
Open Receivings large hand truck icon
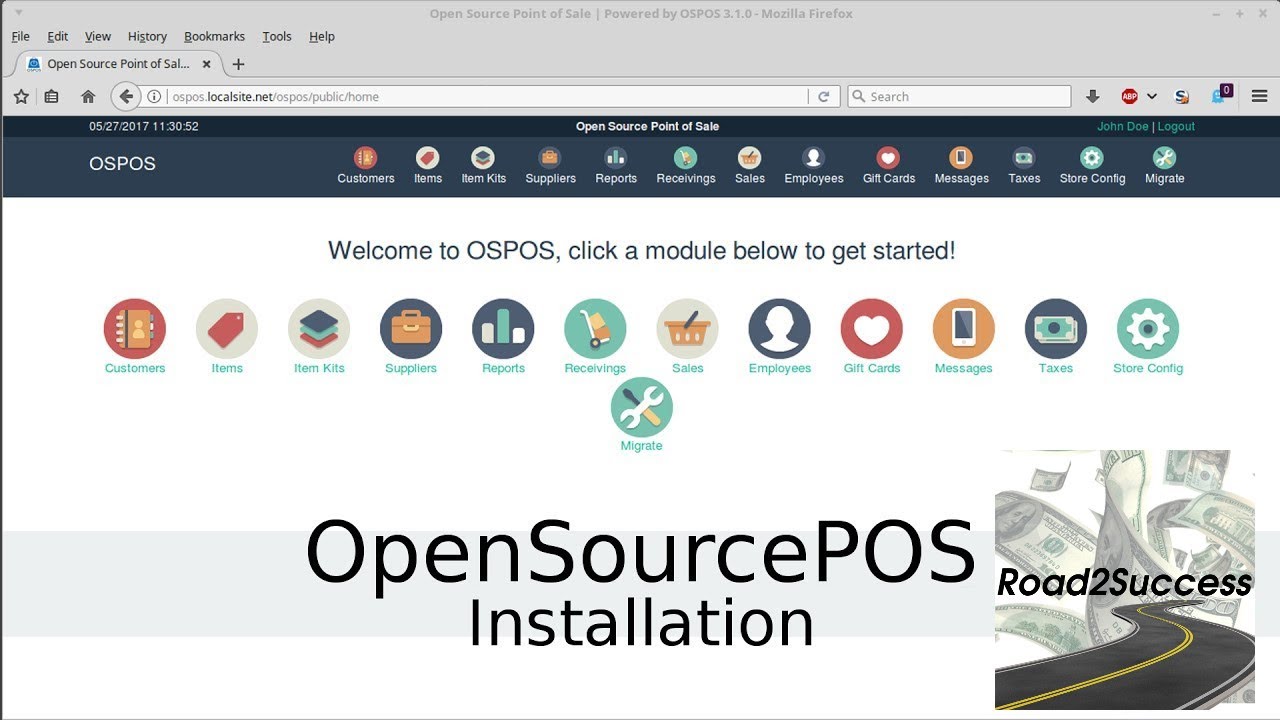coord(595,329)
